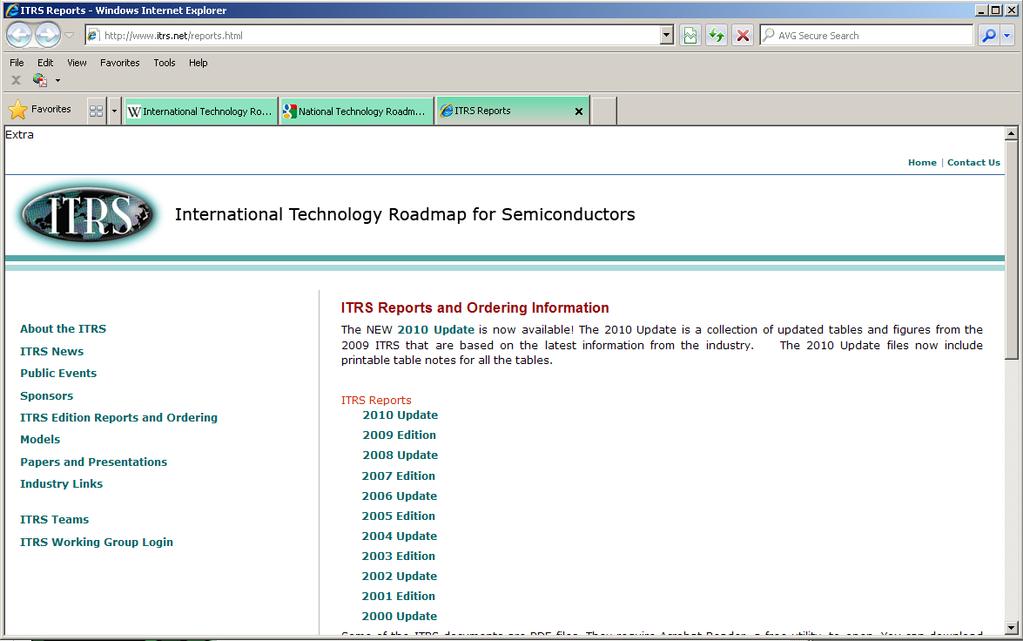The image size is (1023, 641).
Task: Click the Forward navigation arrow button
Action: point(48,35)
